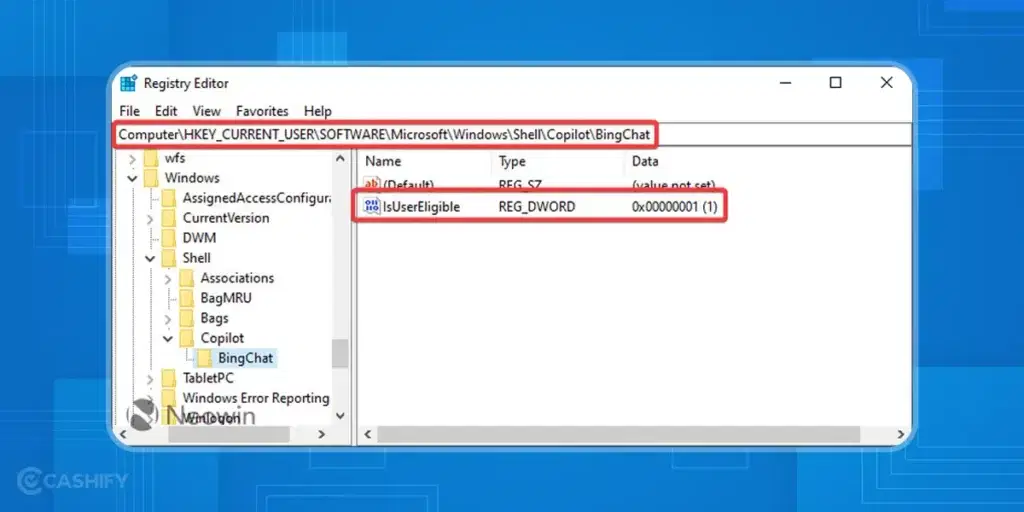Select the Shell folder icon
Screen dimensions: 1024x512
click(x=168, y=258)
